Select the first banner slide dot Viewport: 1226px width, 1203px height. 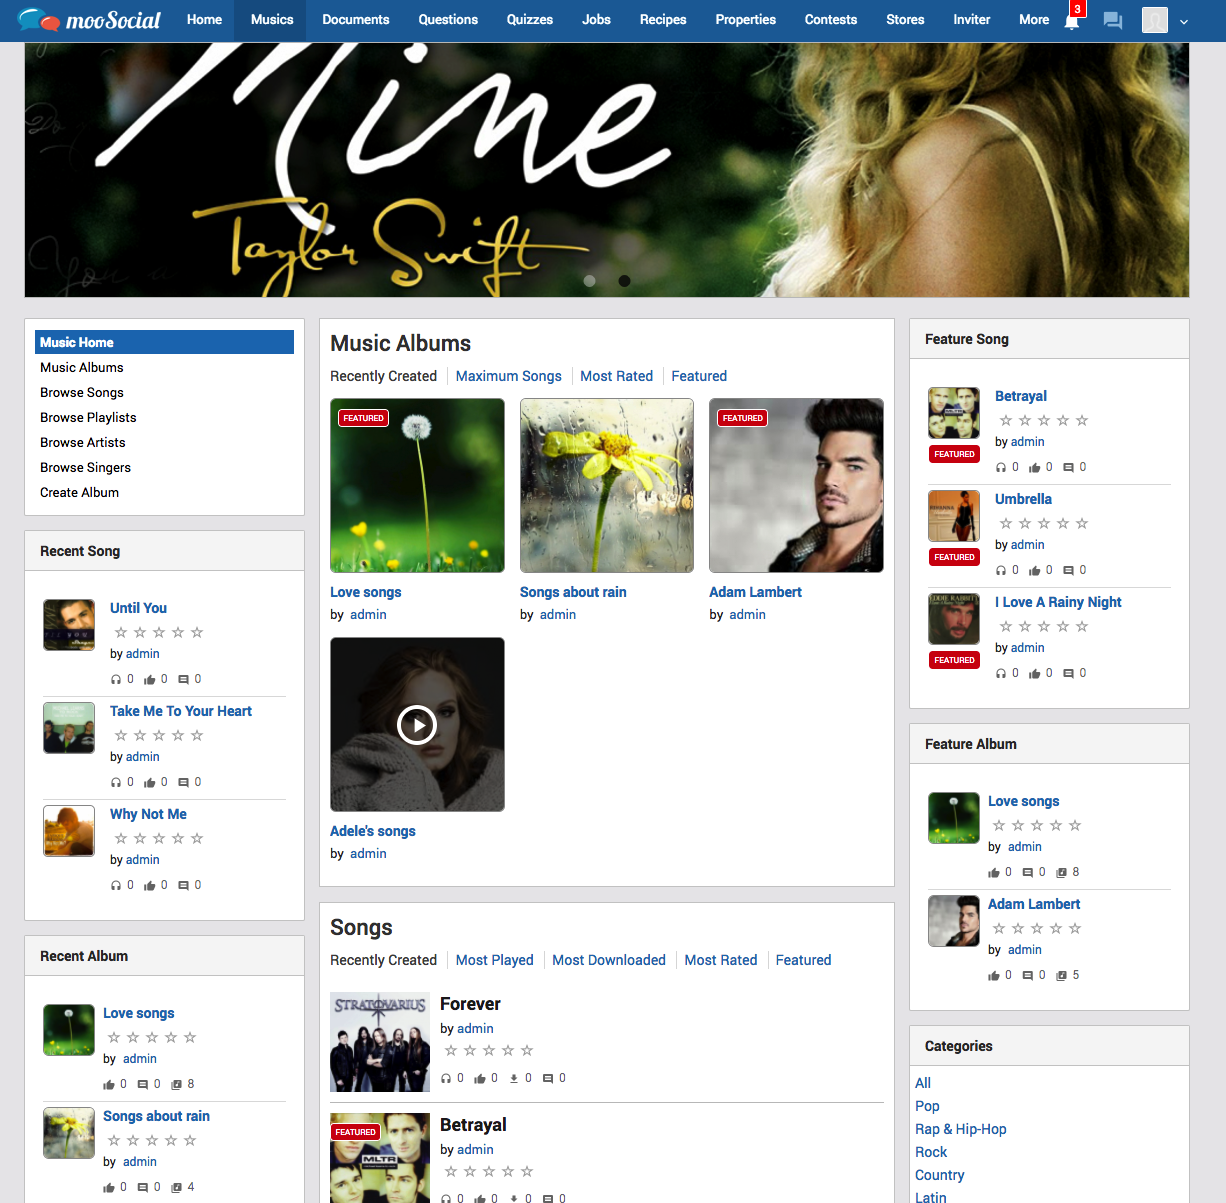(590, 281)
